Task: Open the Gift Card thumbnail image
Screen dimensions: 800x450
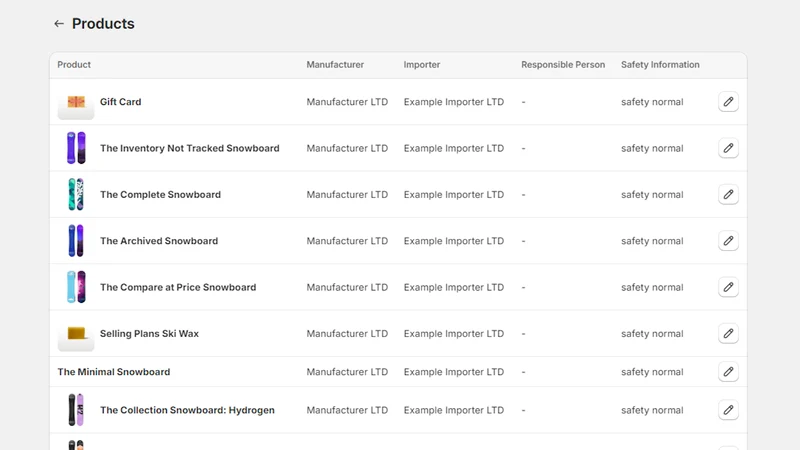Action: coord(76,102)
